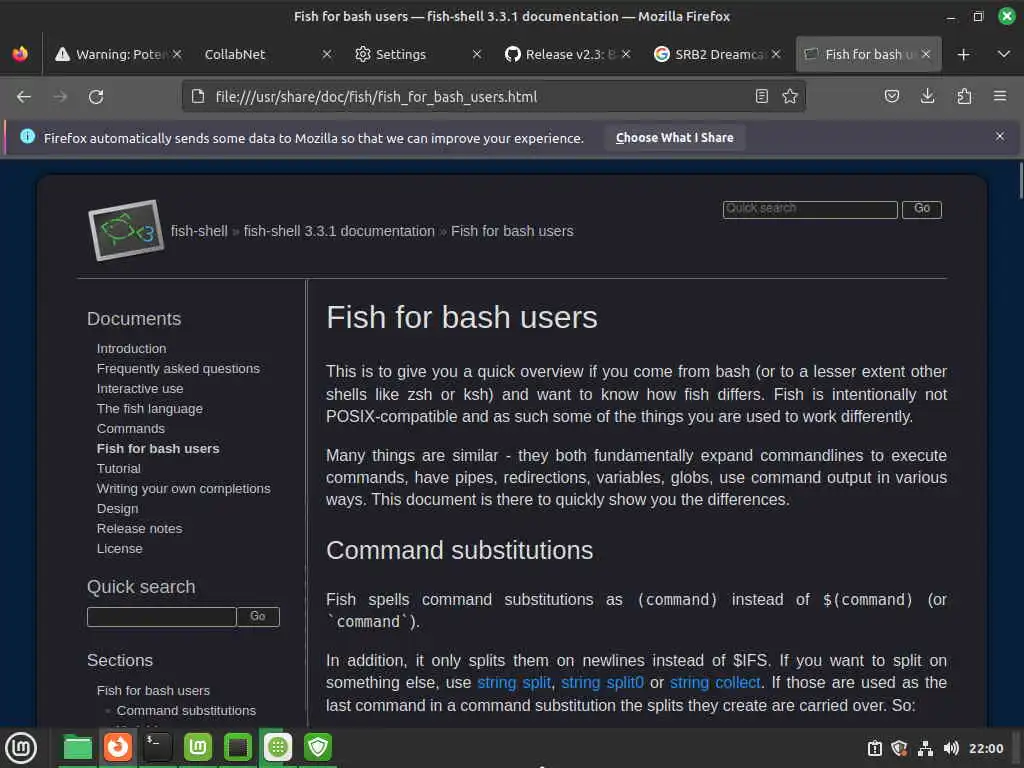Image resolution: width=1024 pixels, height=768 pixels.
Task: Open fish-shell 3.3.1 documentation breadcrumb
Action: point(339,231)
